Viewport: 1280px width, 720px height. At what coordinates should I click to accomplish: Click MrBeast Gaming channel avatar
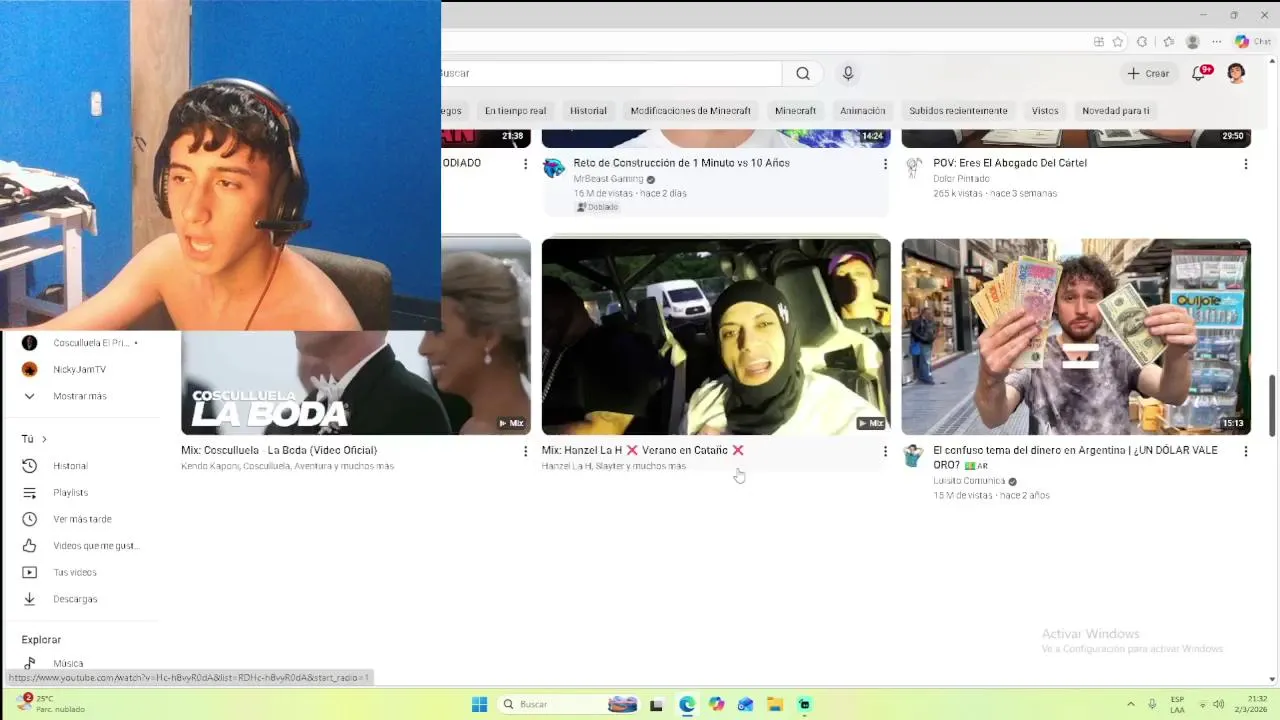pyautogui.click(x=554, y=168)
